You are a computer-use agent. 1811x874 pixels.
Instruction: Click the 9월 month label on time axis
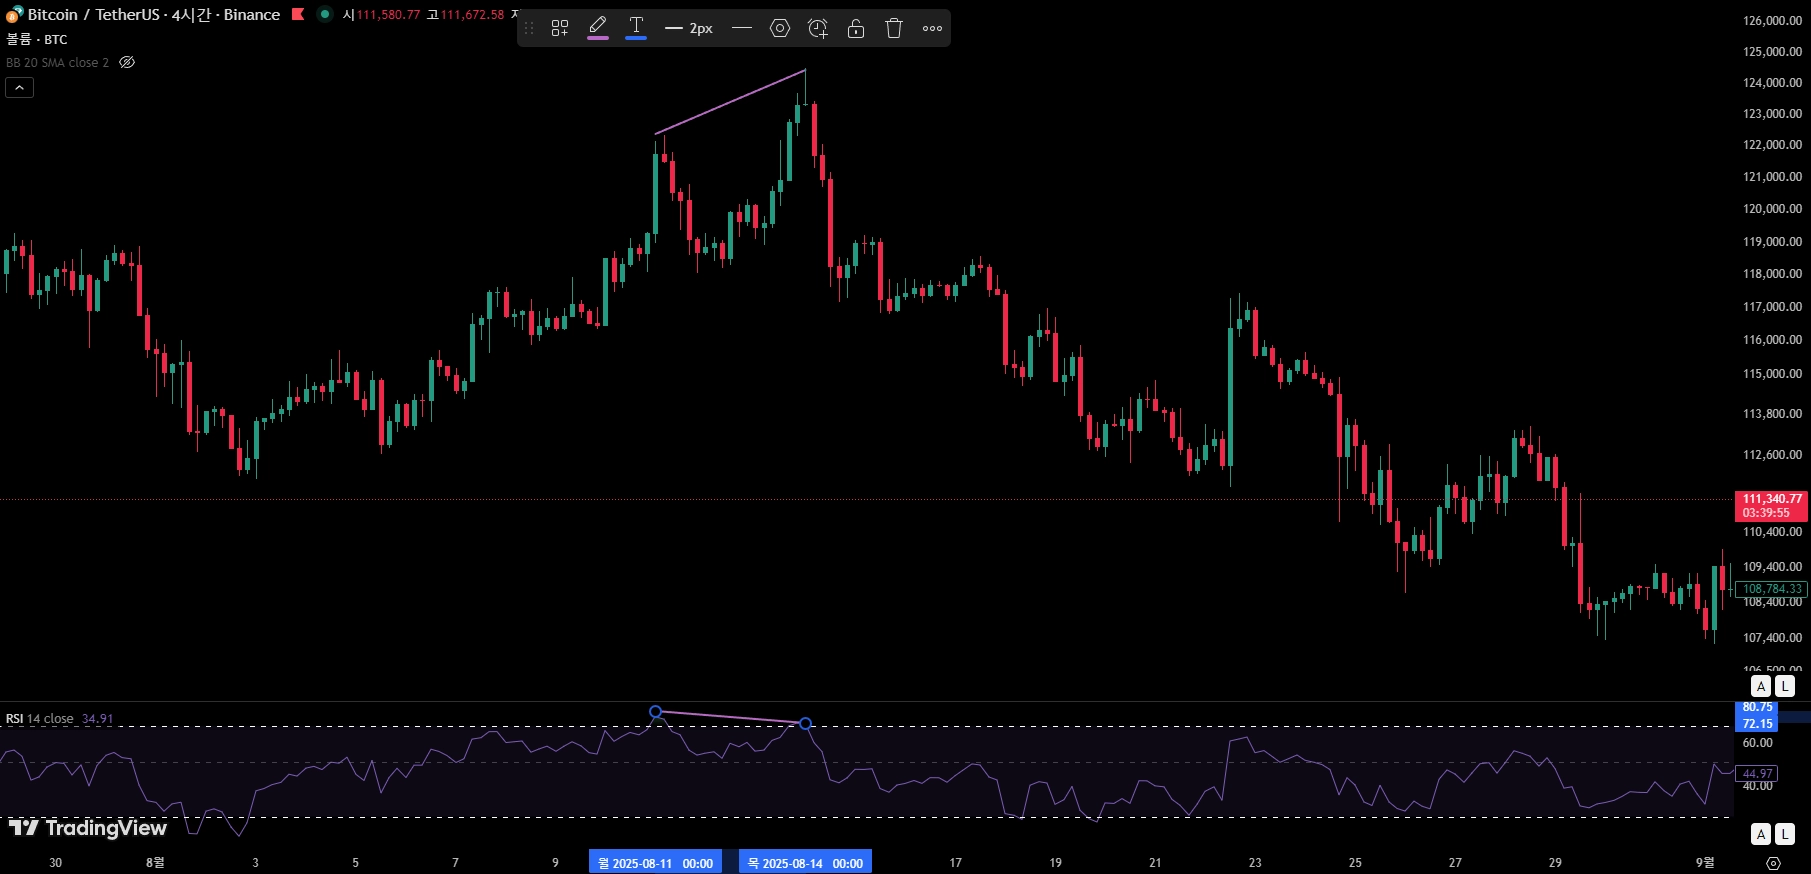[x=1705, y=862]
